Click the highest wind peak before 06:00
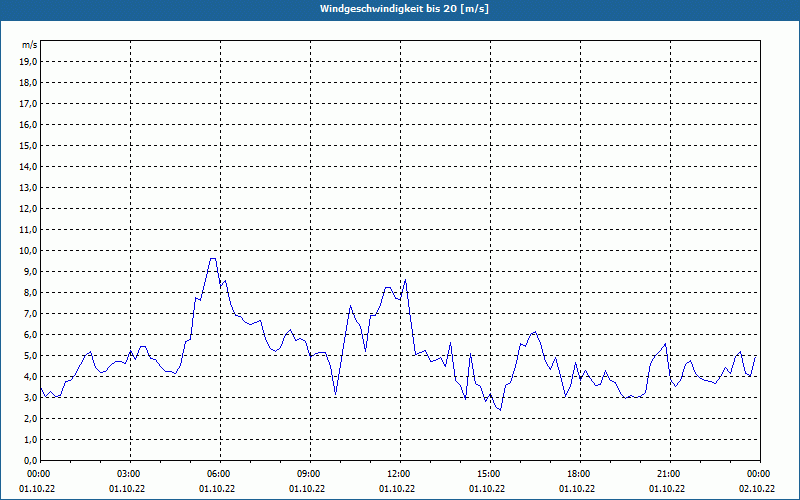The image size is (800, 500). (213, 258)
